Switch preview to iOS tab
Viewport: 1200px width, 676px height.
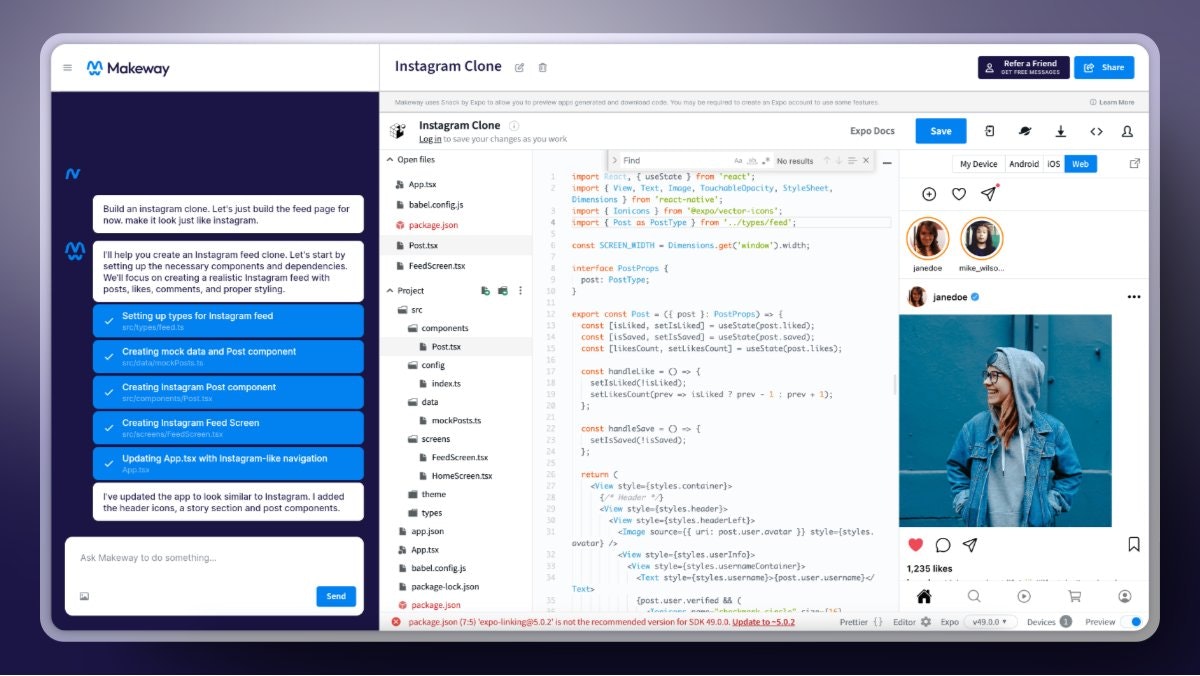point(1053,164)
